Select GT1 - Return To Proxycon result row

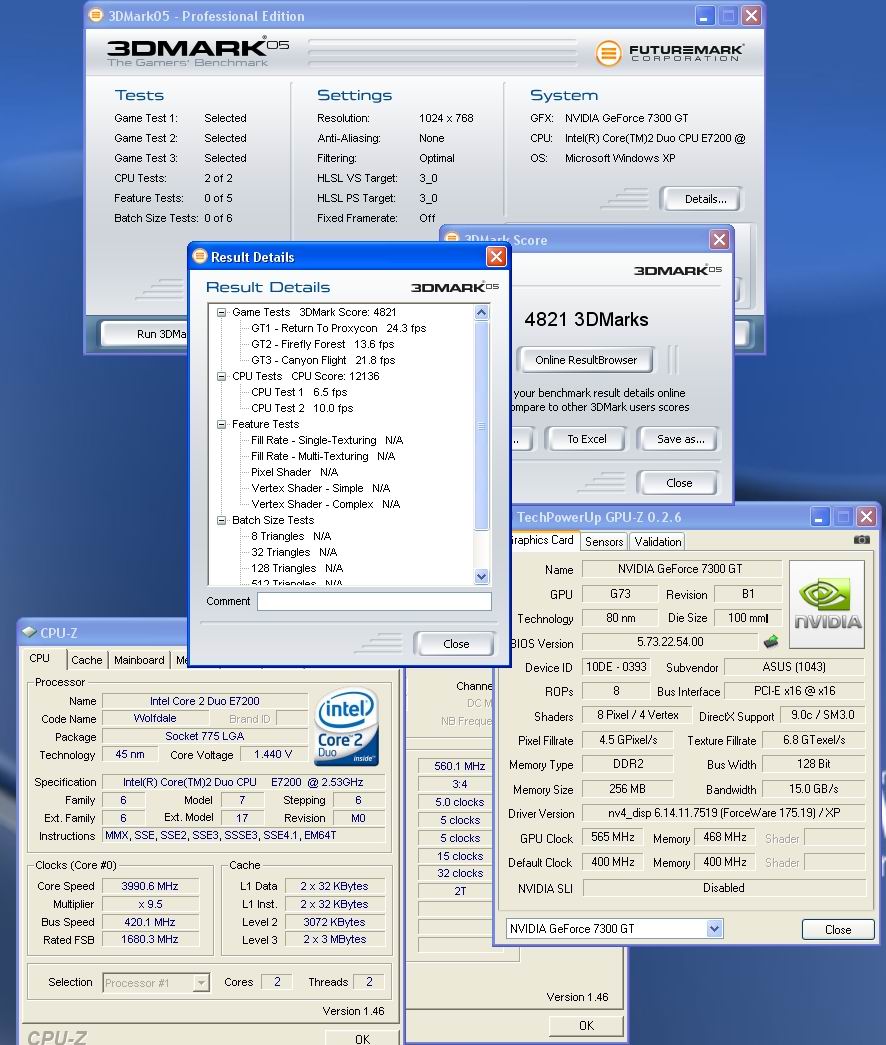point(338,328)
